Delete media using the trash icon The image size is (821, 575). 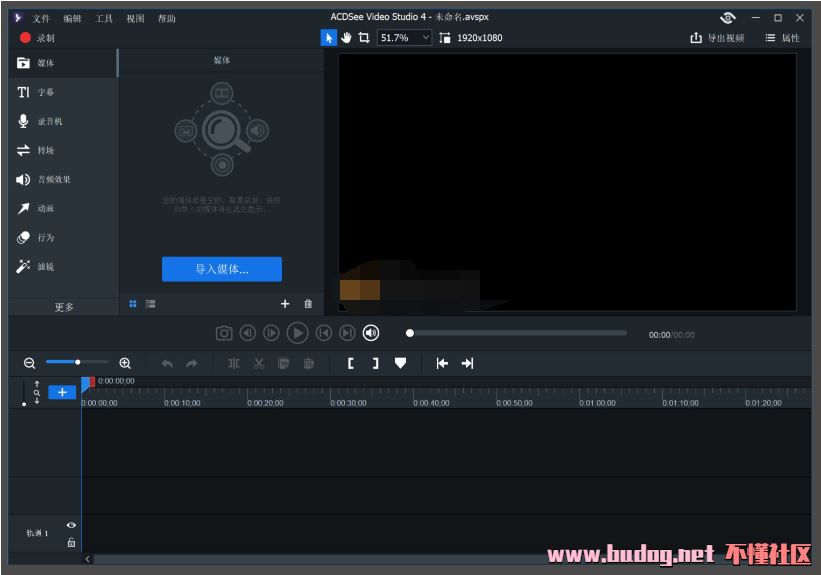(308, 304)
